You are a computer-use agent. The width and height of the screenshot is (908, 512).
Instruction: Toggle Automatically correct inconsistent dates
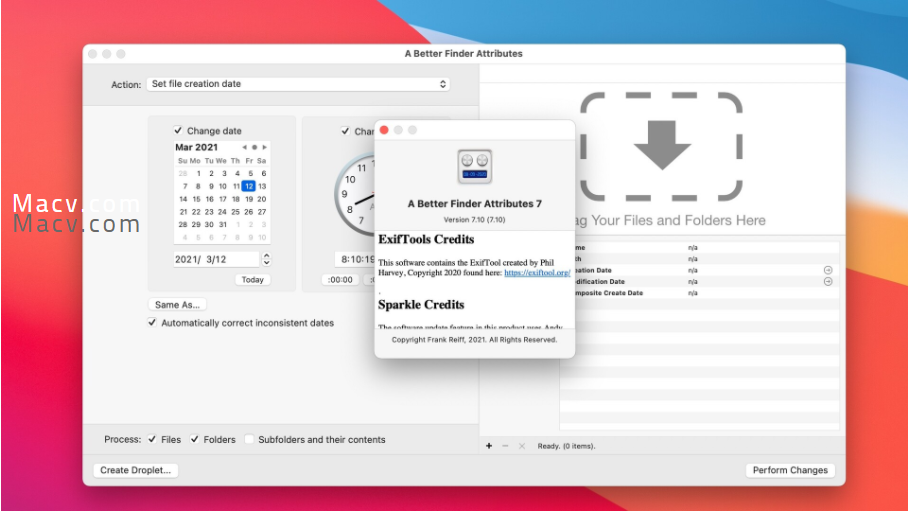tap(152, 323)
